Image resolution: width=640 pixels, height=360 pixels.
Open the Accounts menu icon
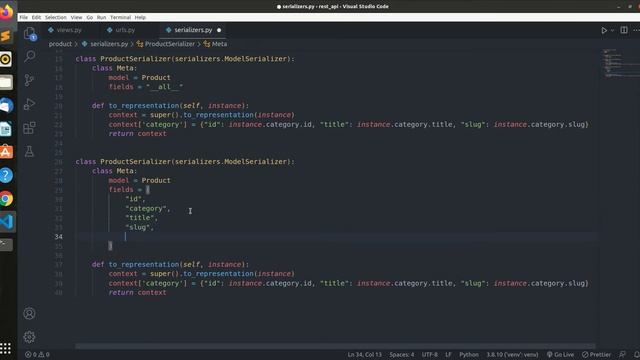point(29,313)
